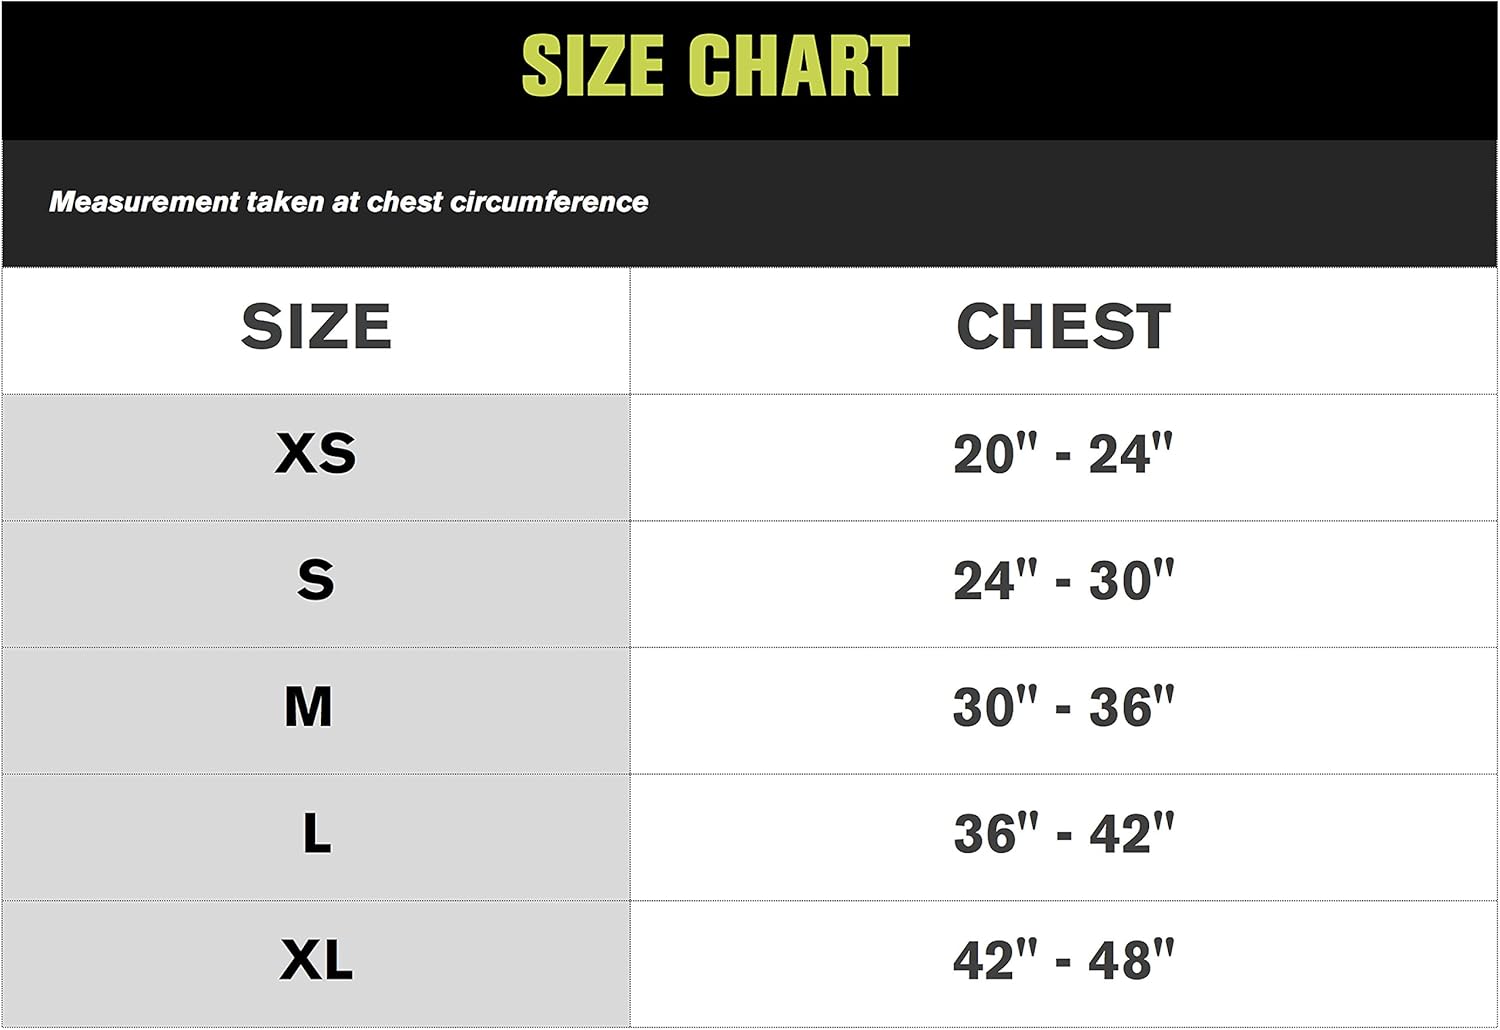Select the M size label
1500x1030 pixels.
tap(308, 707)
